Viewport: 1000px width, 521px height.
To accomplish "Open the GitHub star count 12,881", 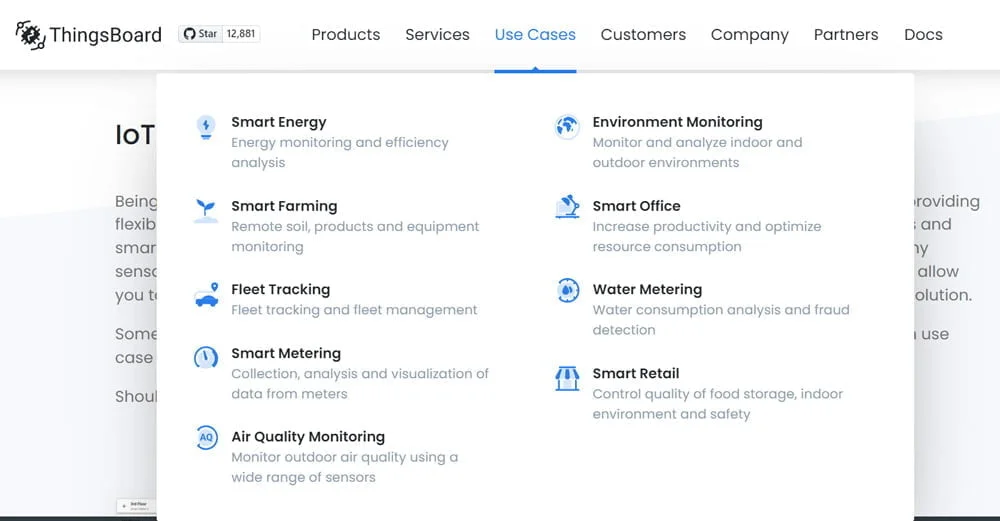I will click(241, 34).
